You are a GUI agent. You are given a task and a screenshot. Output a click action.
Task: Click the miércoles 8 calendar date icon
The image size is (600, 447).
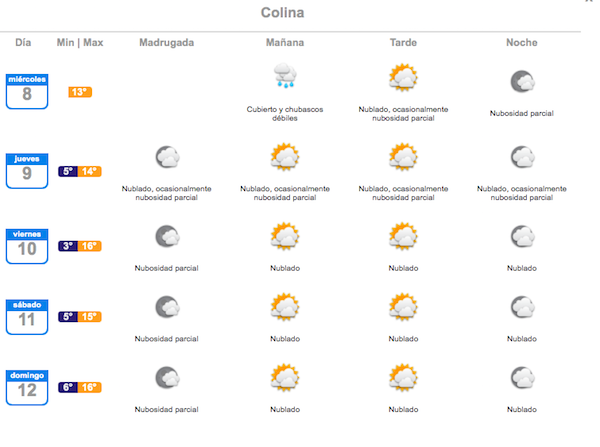[27, 91]
